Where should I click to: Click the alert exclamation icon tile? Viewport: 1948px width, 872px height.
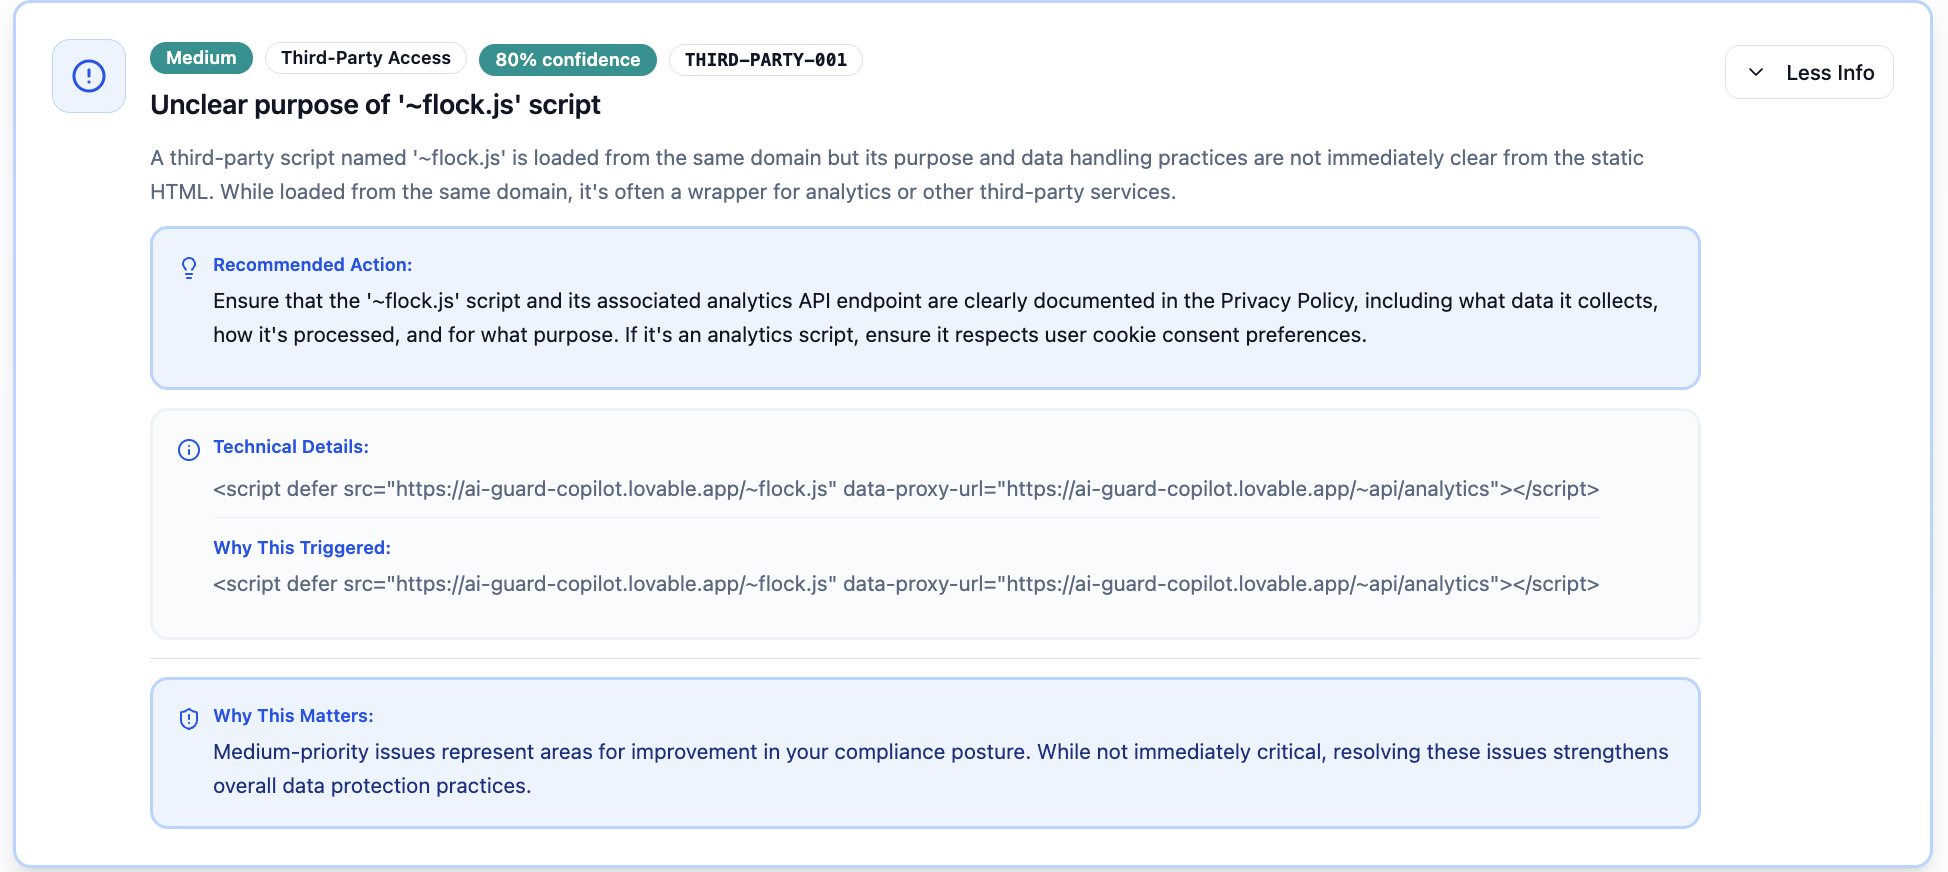coord(89,76)
